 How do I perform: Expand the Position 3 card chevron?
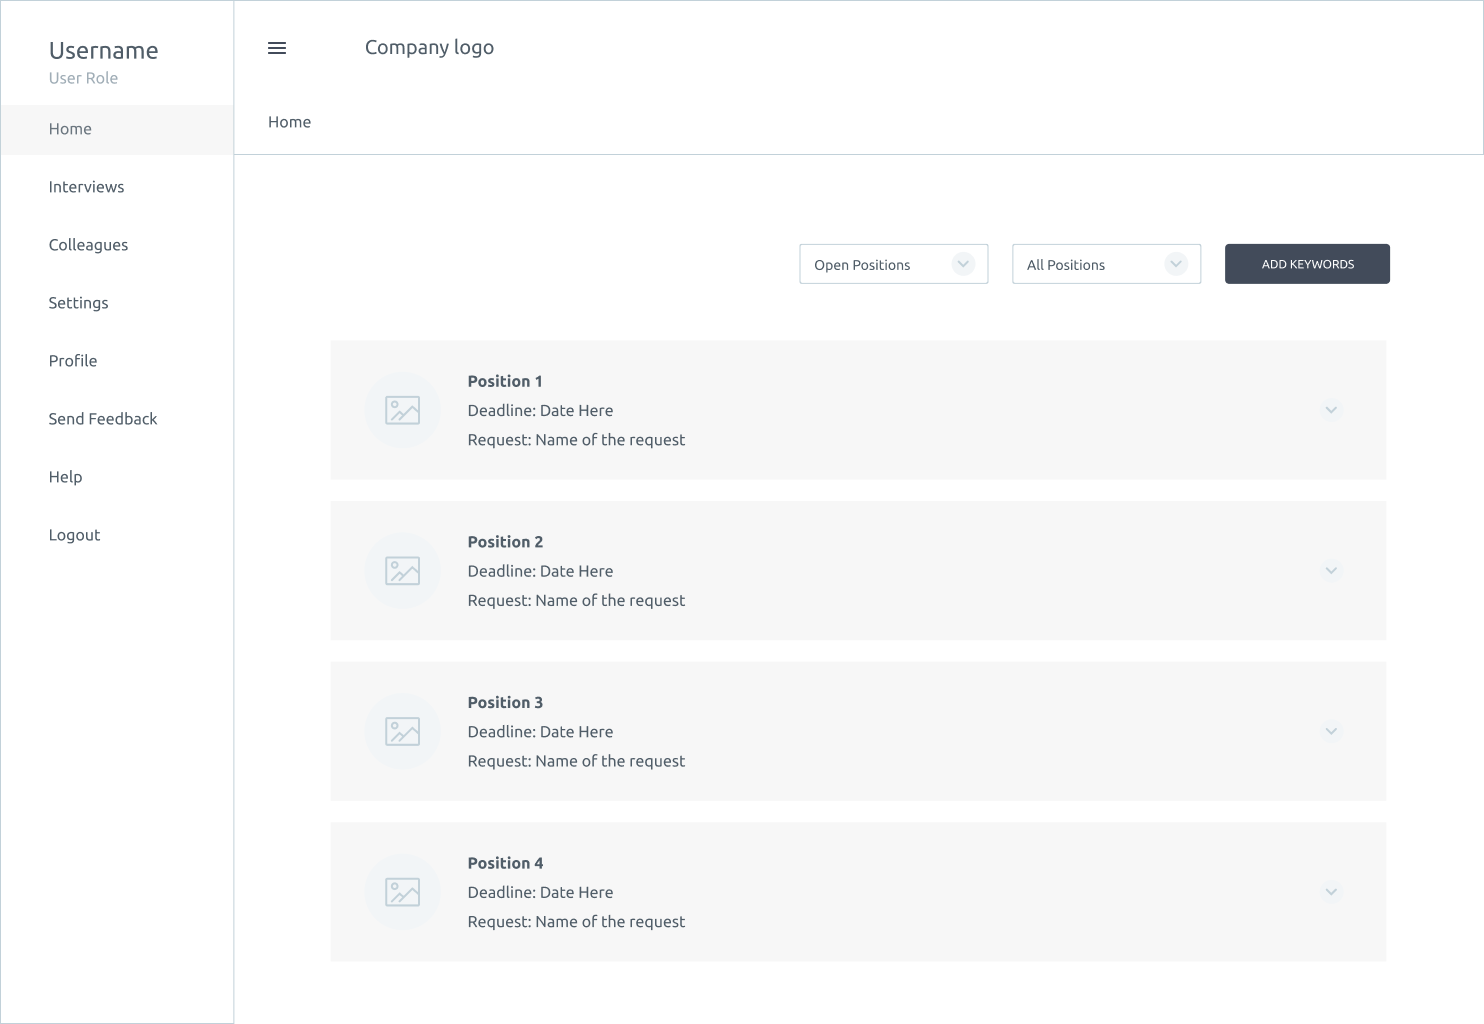[x=1331, y=731]
